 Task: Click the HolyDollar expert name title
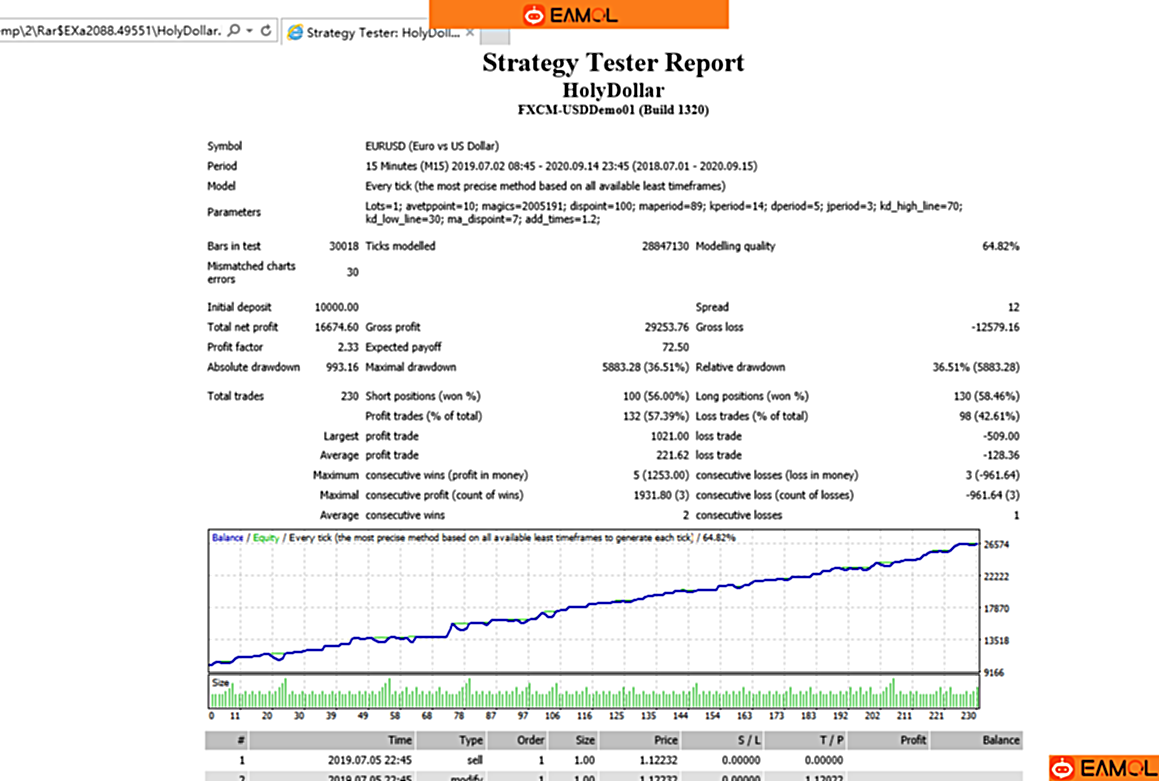click(x=613, y=90)
